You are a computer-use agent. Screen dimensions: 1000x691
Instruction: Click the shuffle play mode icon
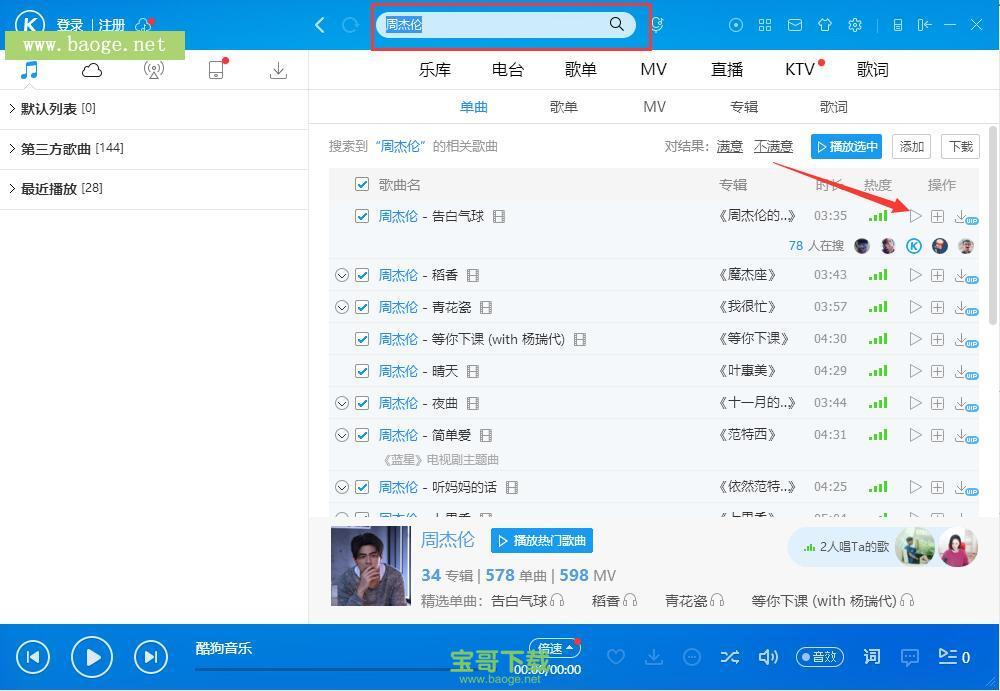[730, 657]
